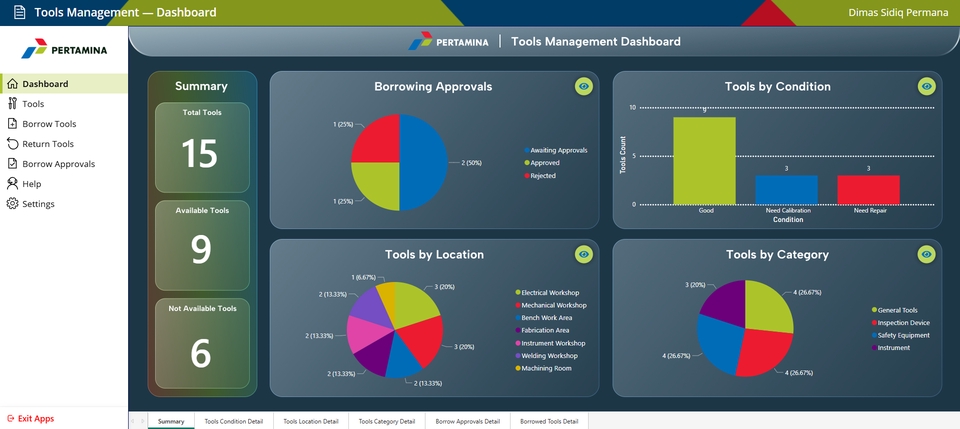The image size is (960, 429).
Task: Toggle eye icon on Tools by Category
Action: [927, 255]
